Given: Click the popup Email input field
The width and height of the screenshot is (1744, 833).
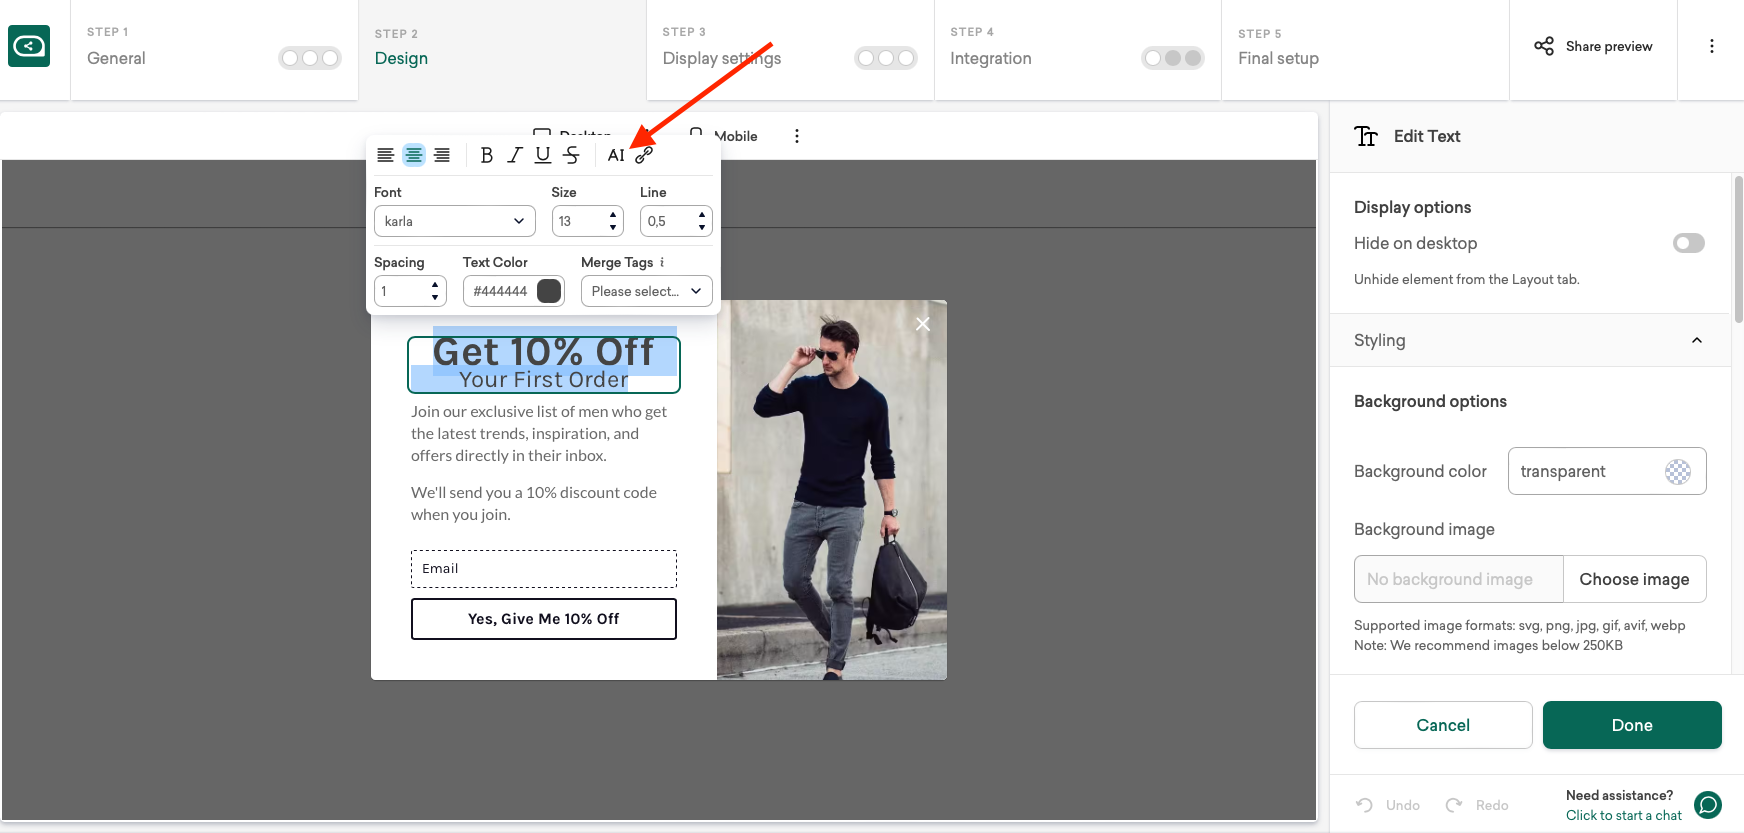Looking at the screenshot, I should coord(543,569).
